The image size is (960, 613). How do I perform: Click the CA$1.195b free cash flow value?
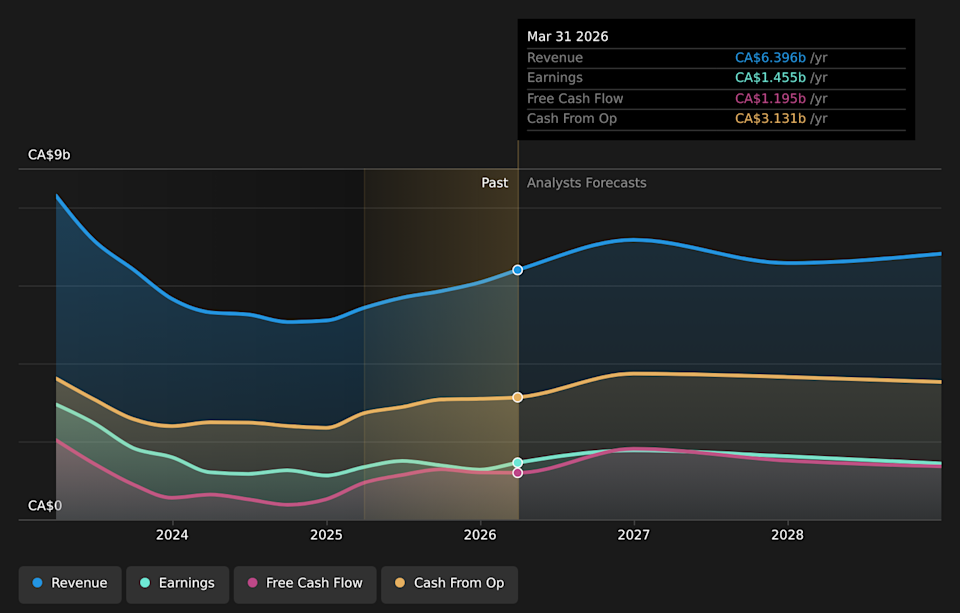(770, 99)
